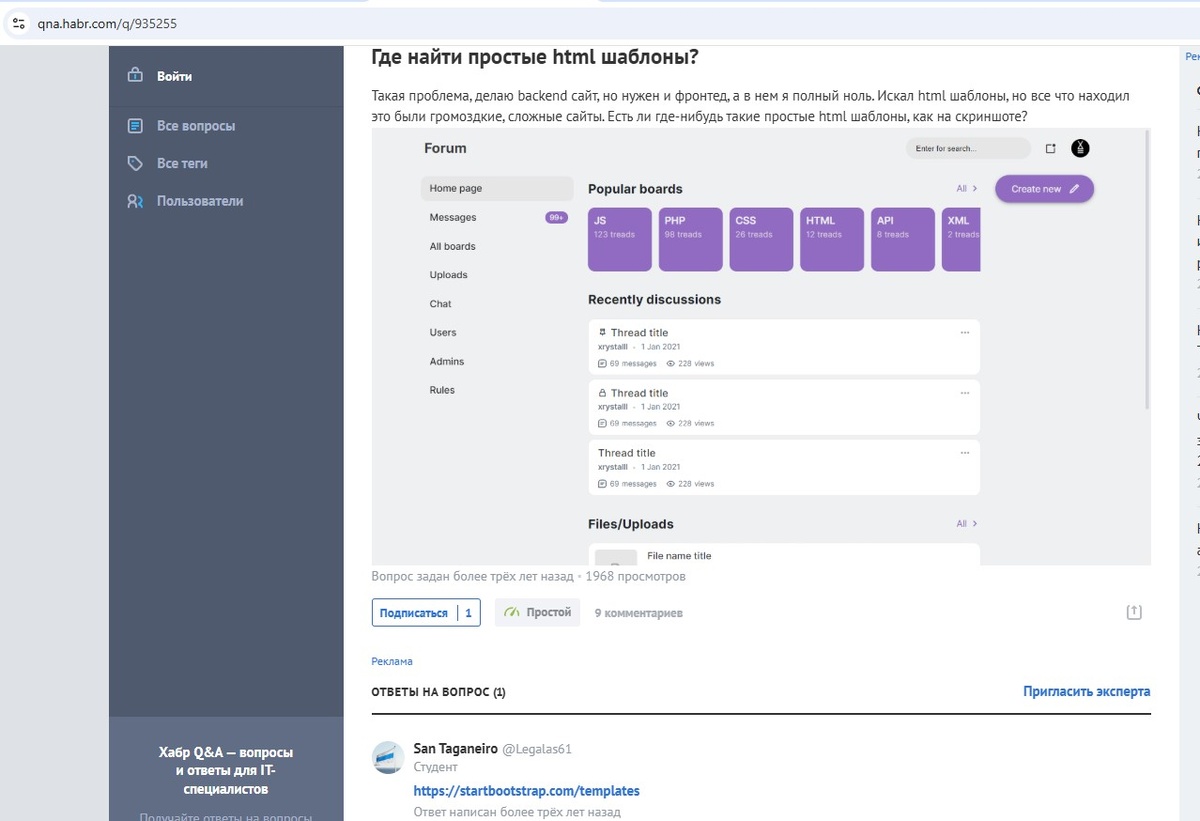Open the startbootstrap.com templates link

[x=526, y=791]
